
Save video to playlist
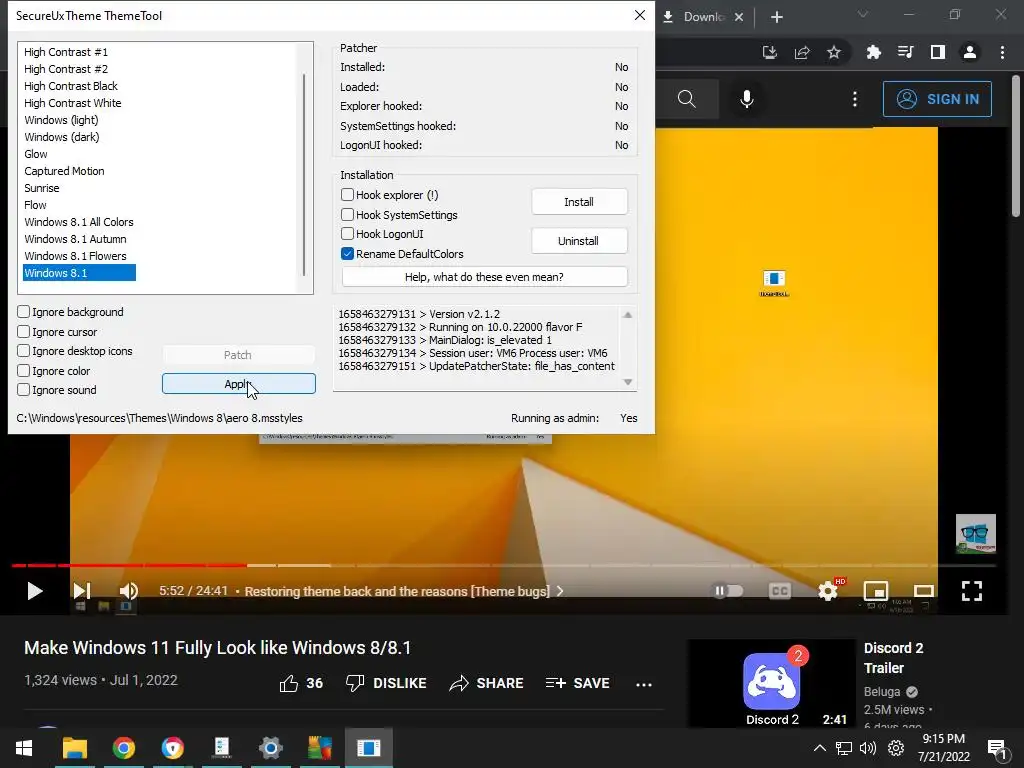point(578,683)
